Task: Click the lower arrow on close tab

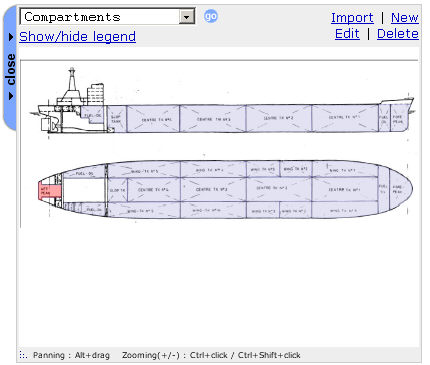Action: pyautogui.click(x=11, y=96)
